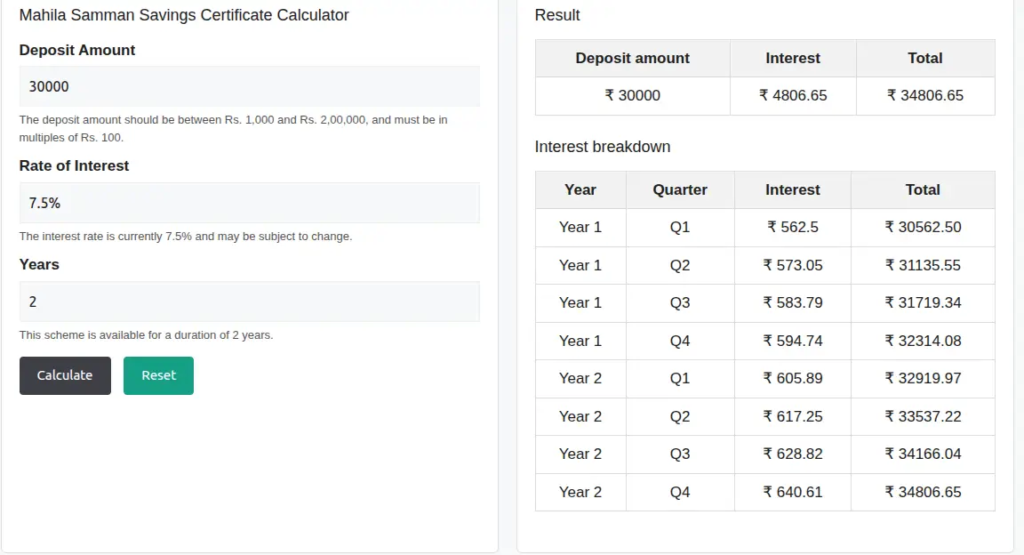Screen dimensions: 1024x555
Task: Click the 'Interest breakdown' heading
Action: coord(602,147)
